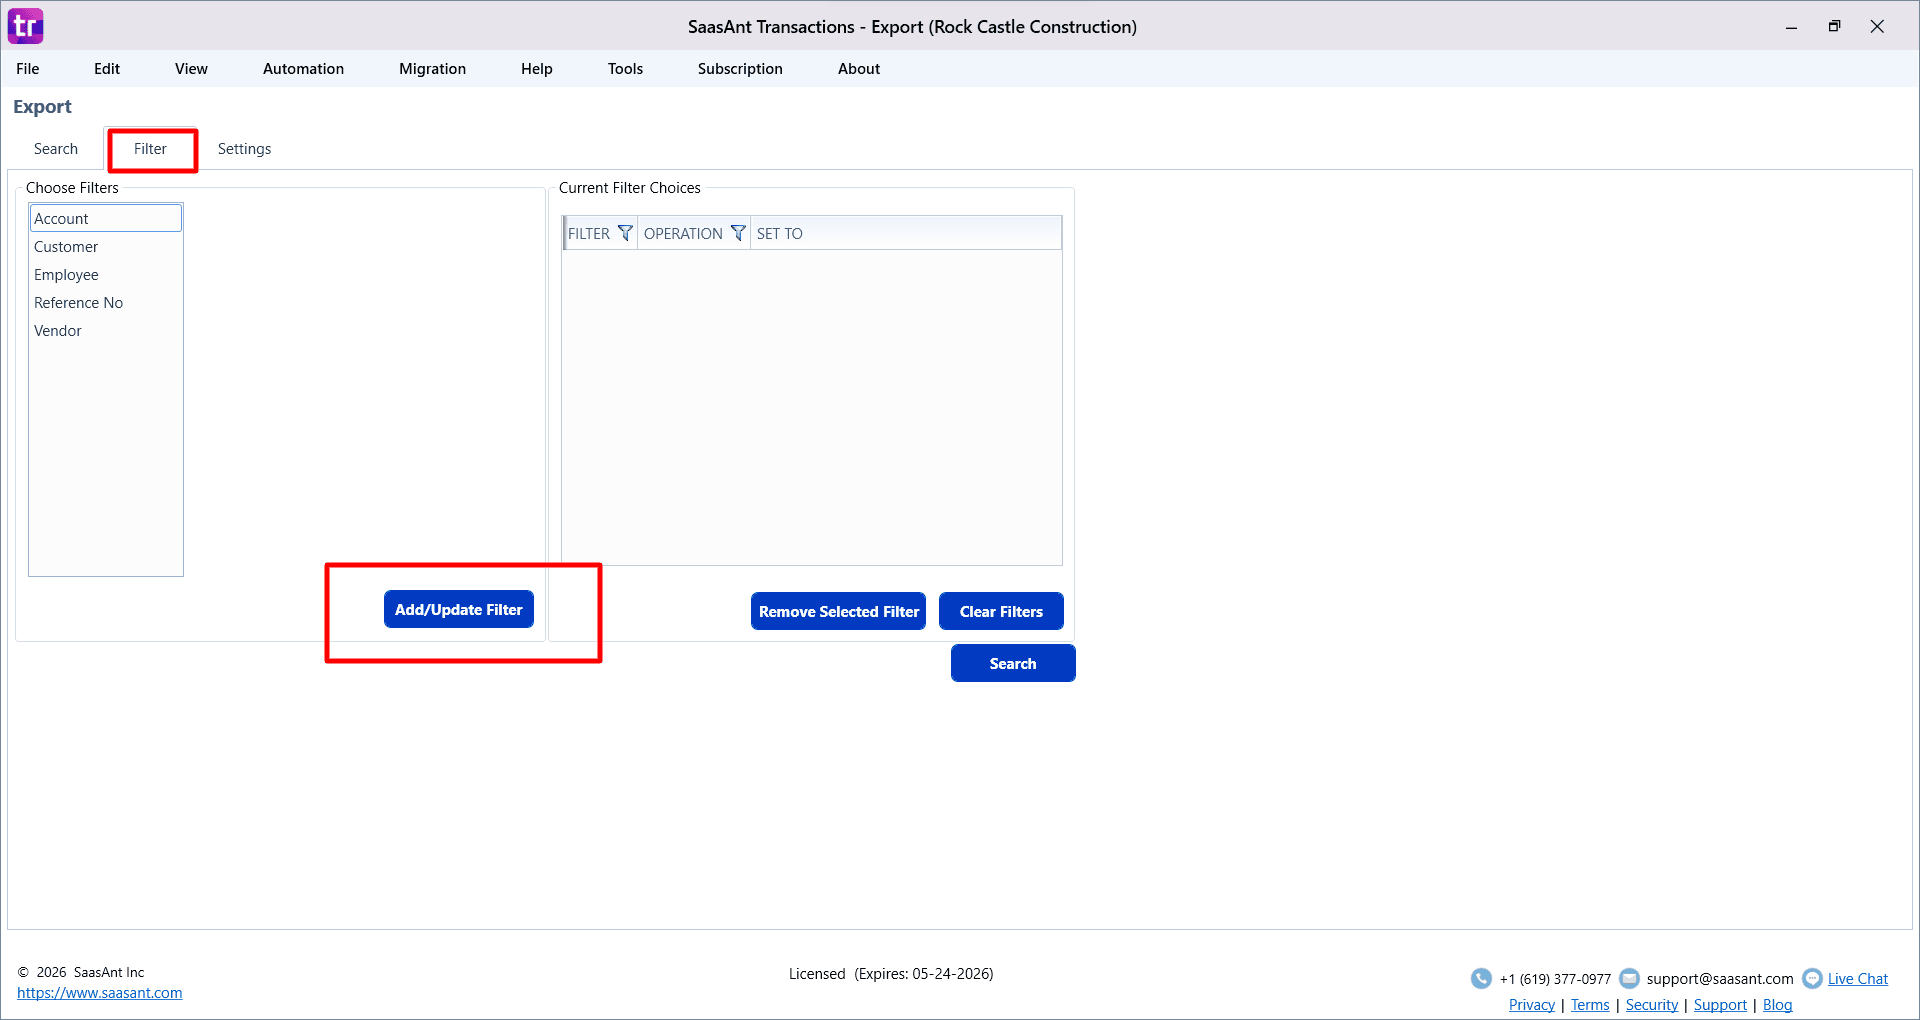Open the Help menu

(x=537, y=69)
